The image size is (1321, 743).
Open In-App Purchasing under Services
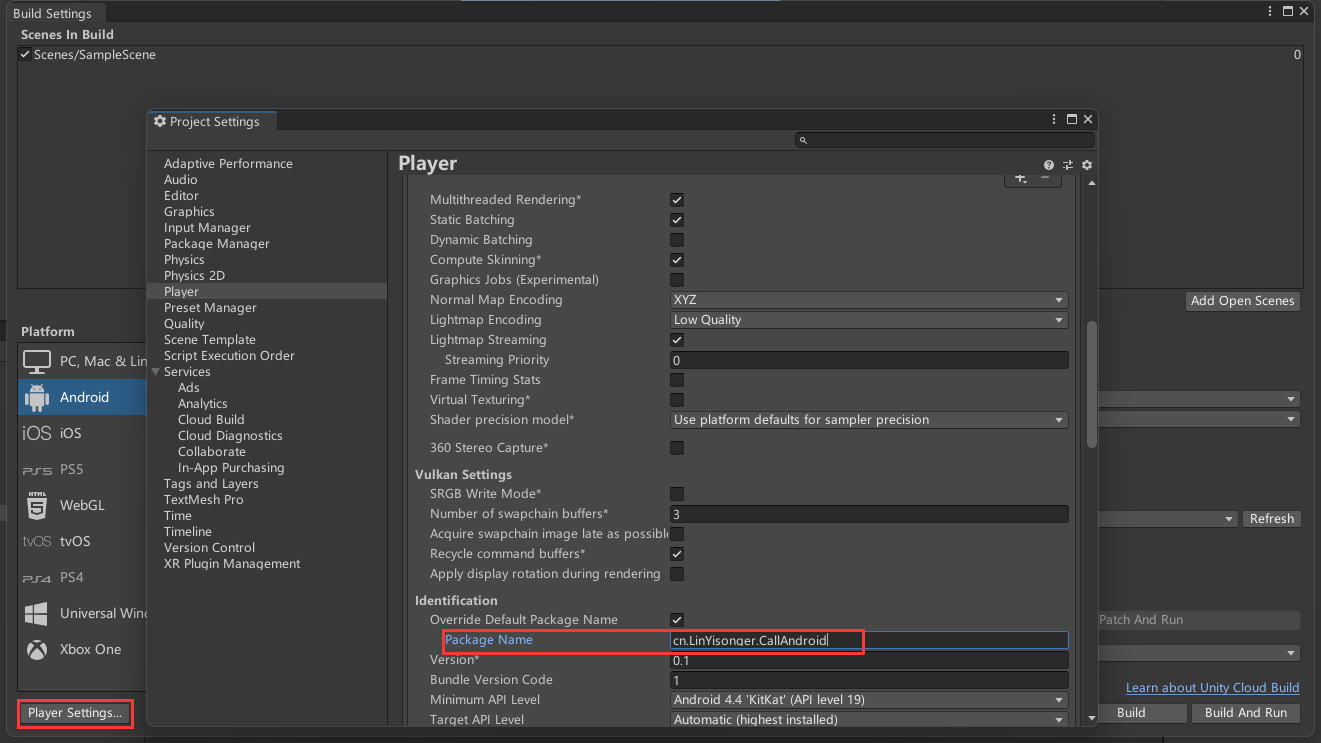point(231,468)
